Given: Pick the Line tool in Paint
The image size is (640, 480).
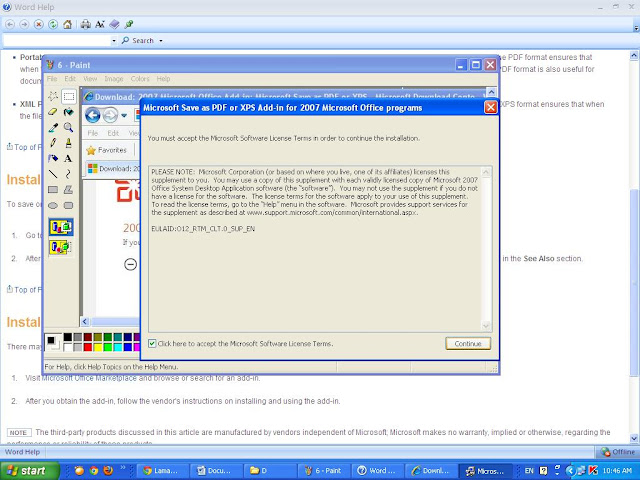Looking at the screenshot, I should click(53, 174).
